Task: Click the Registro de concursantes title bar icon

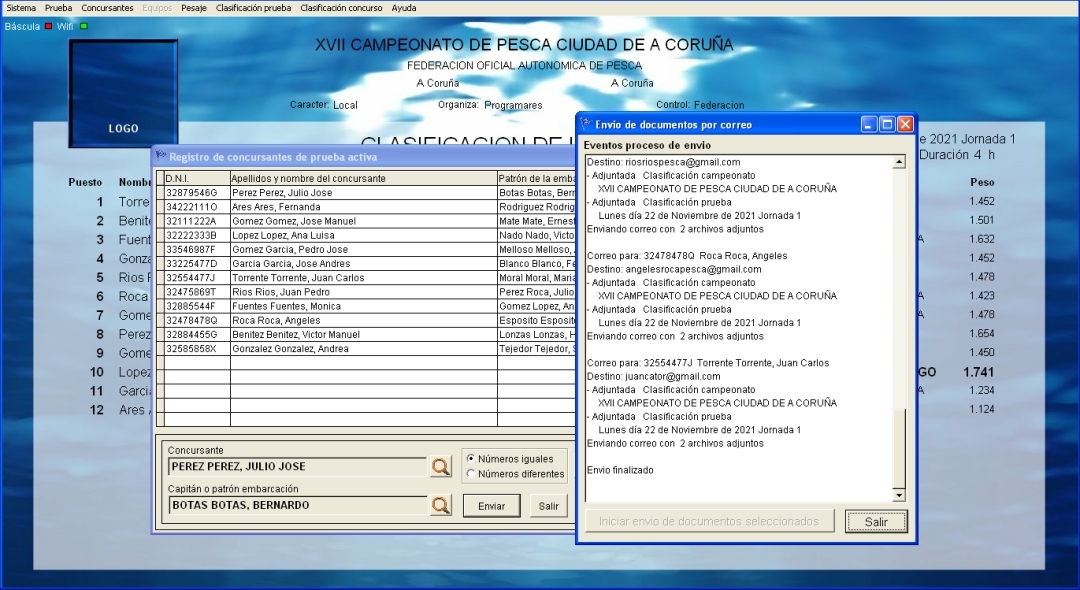Action: (160, 156)
